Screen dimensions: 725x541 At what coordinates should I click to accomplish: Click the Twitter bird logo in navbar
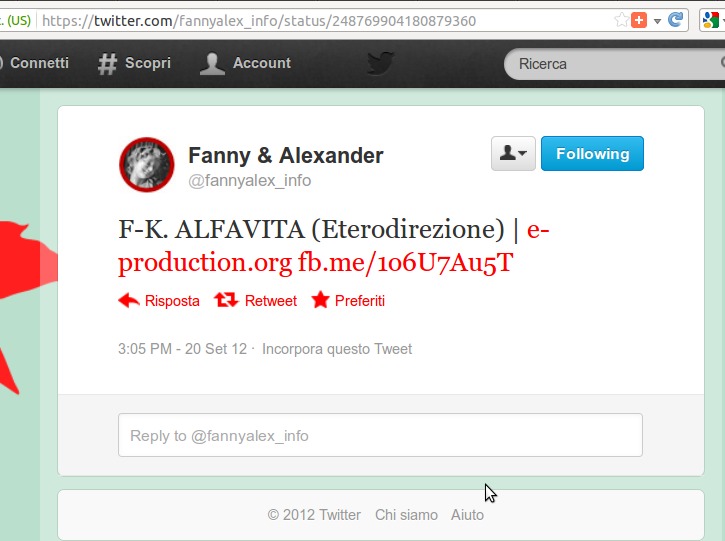[381, 63]
